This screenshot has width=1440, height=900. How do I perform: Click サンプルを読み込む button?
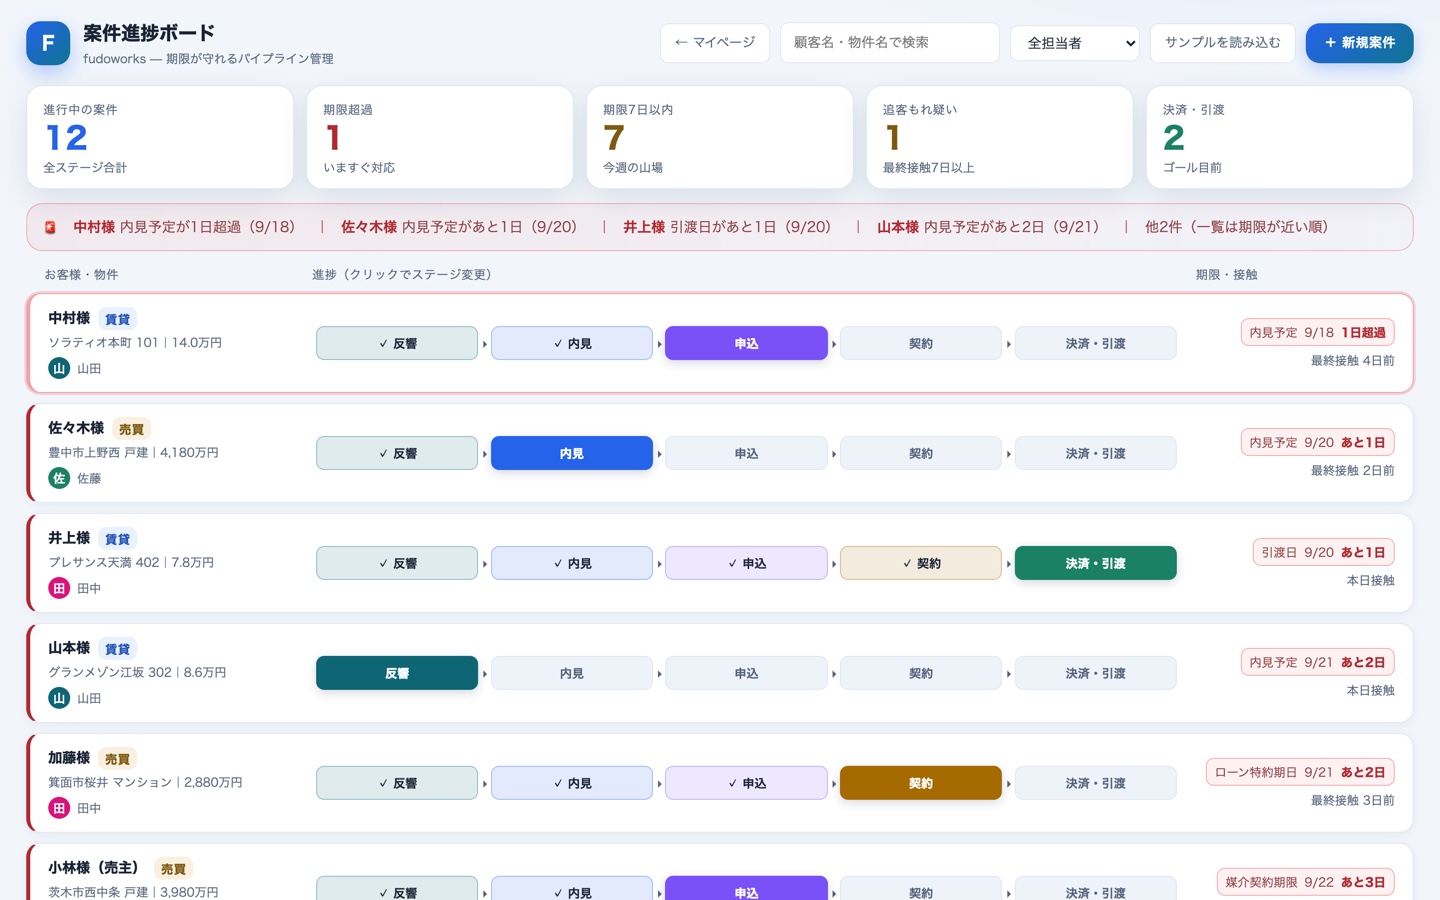point(1222,43)
